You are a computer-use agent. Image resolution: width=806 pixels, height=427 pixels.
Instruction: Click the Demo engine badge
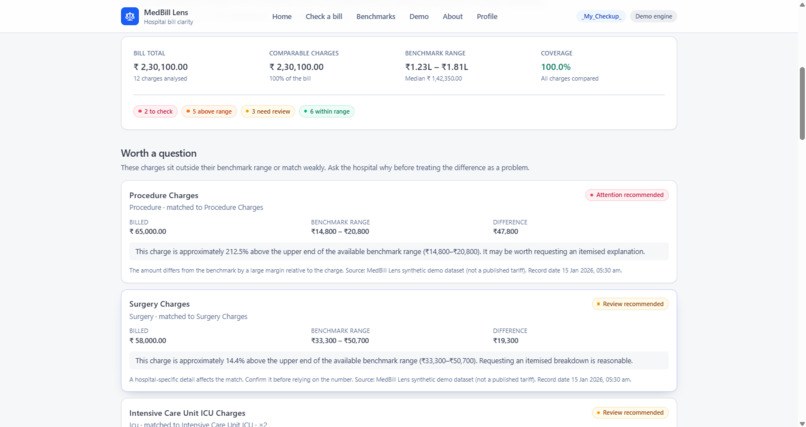tap(653, 16)
